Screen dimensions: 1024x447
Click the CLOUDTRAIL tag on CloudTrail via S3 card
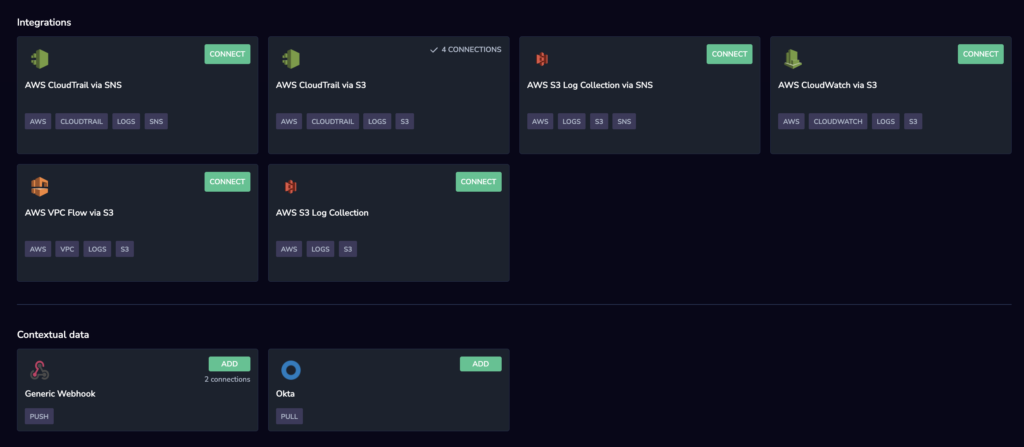pyautogui.click(x=333, y=122)
